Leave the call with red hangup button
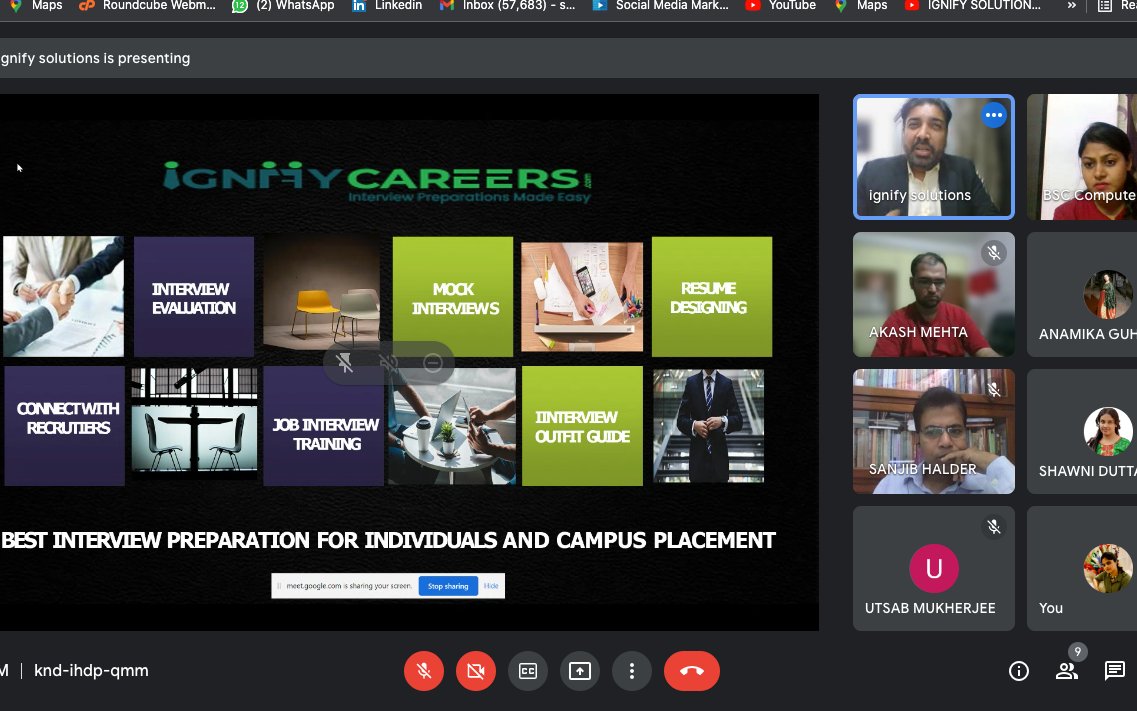1137x711 pixels. [692, 671]
